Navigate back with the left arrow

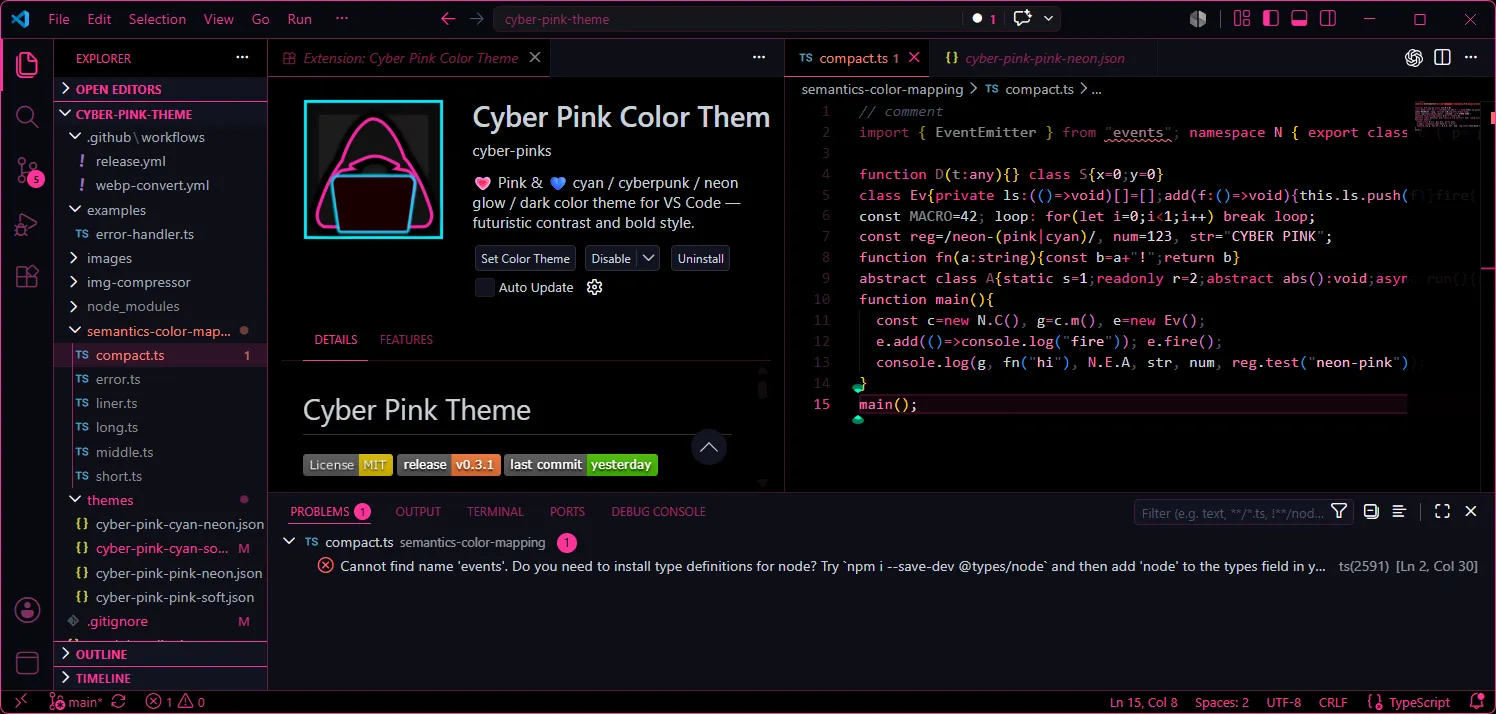click(x=448, y=19)
